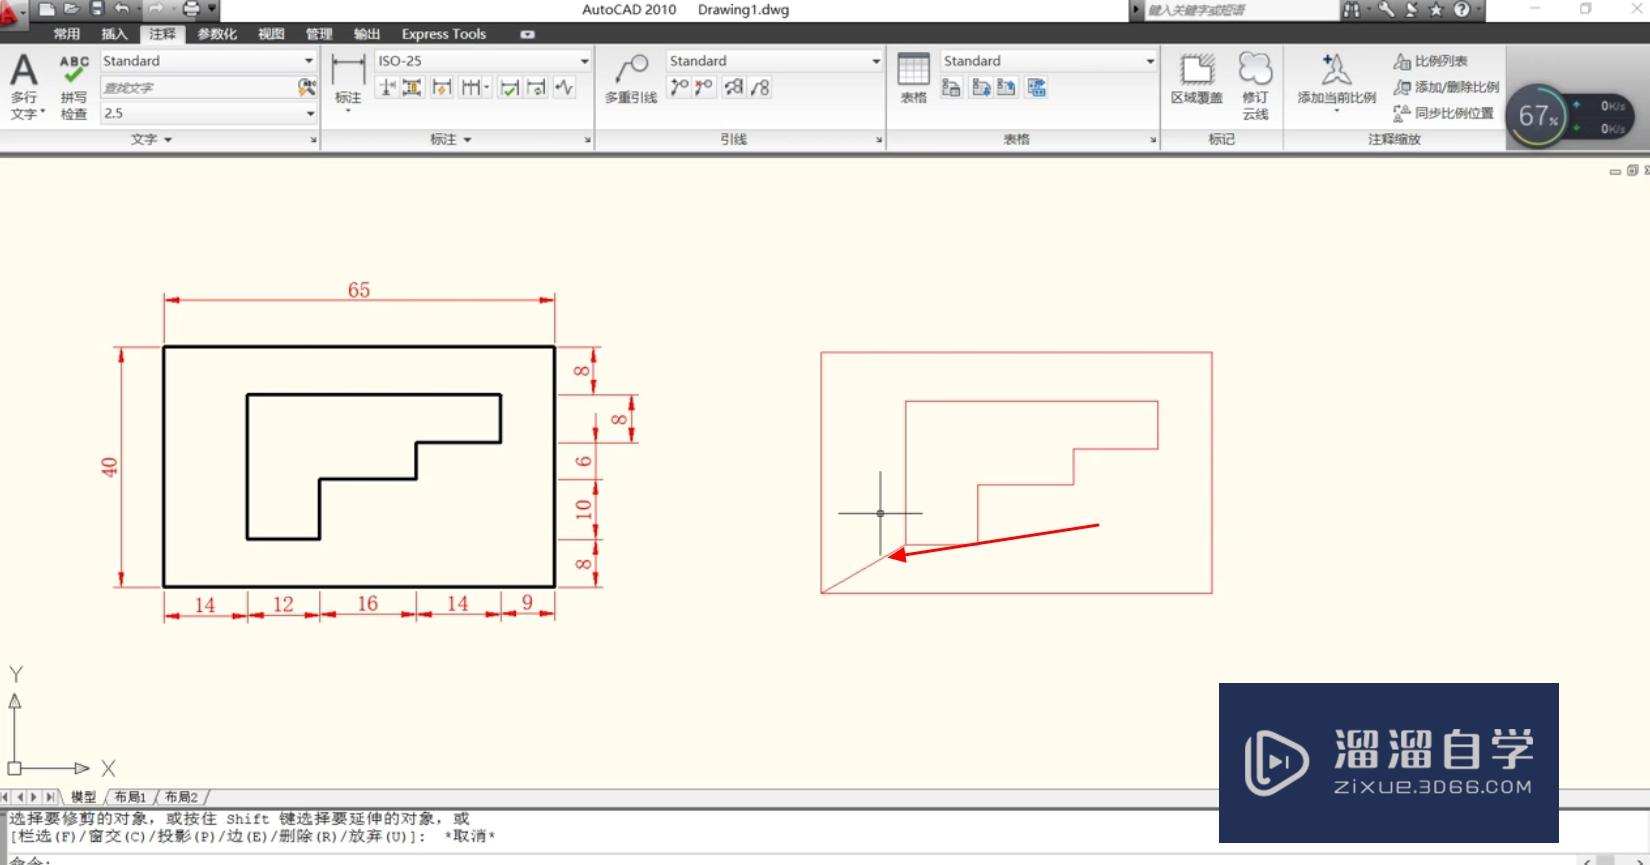The image size is (1650, 865).
Task: Open the 常用 ribbon tab
Action: pos(67,34)
